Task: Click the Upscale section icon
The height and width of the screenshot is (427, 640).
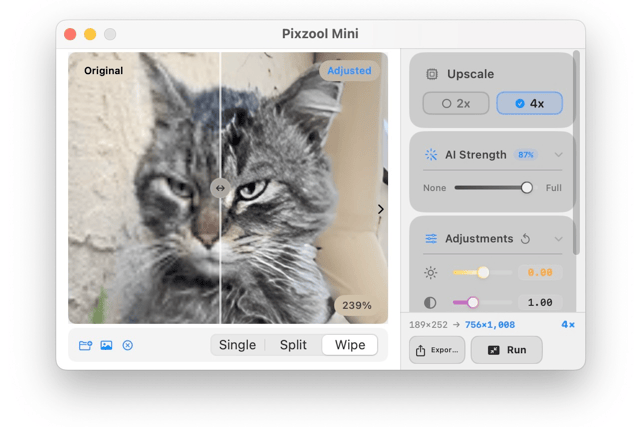Action: pos(432,74)
